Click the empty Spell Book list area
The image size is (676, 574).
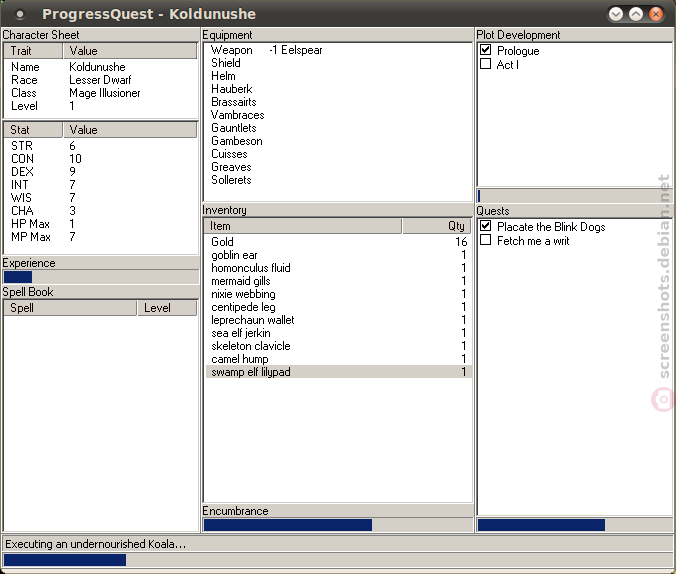coord(100,423)
